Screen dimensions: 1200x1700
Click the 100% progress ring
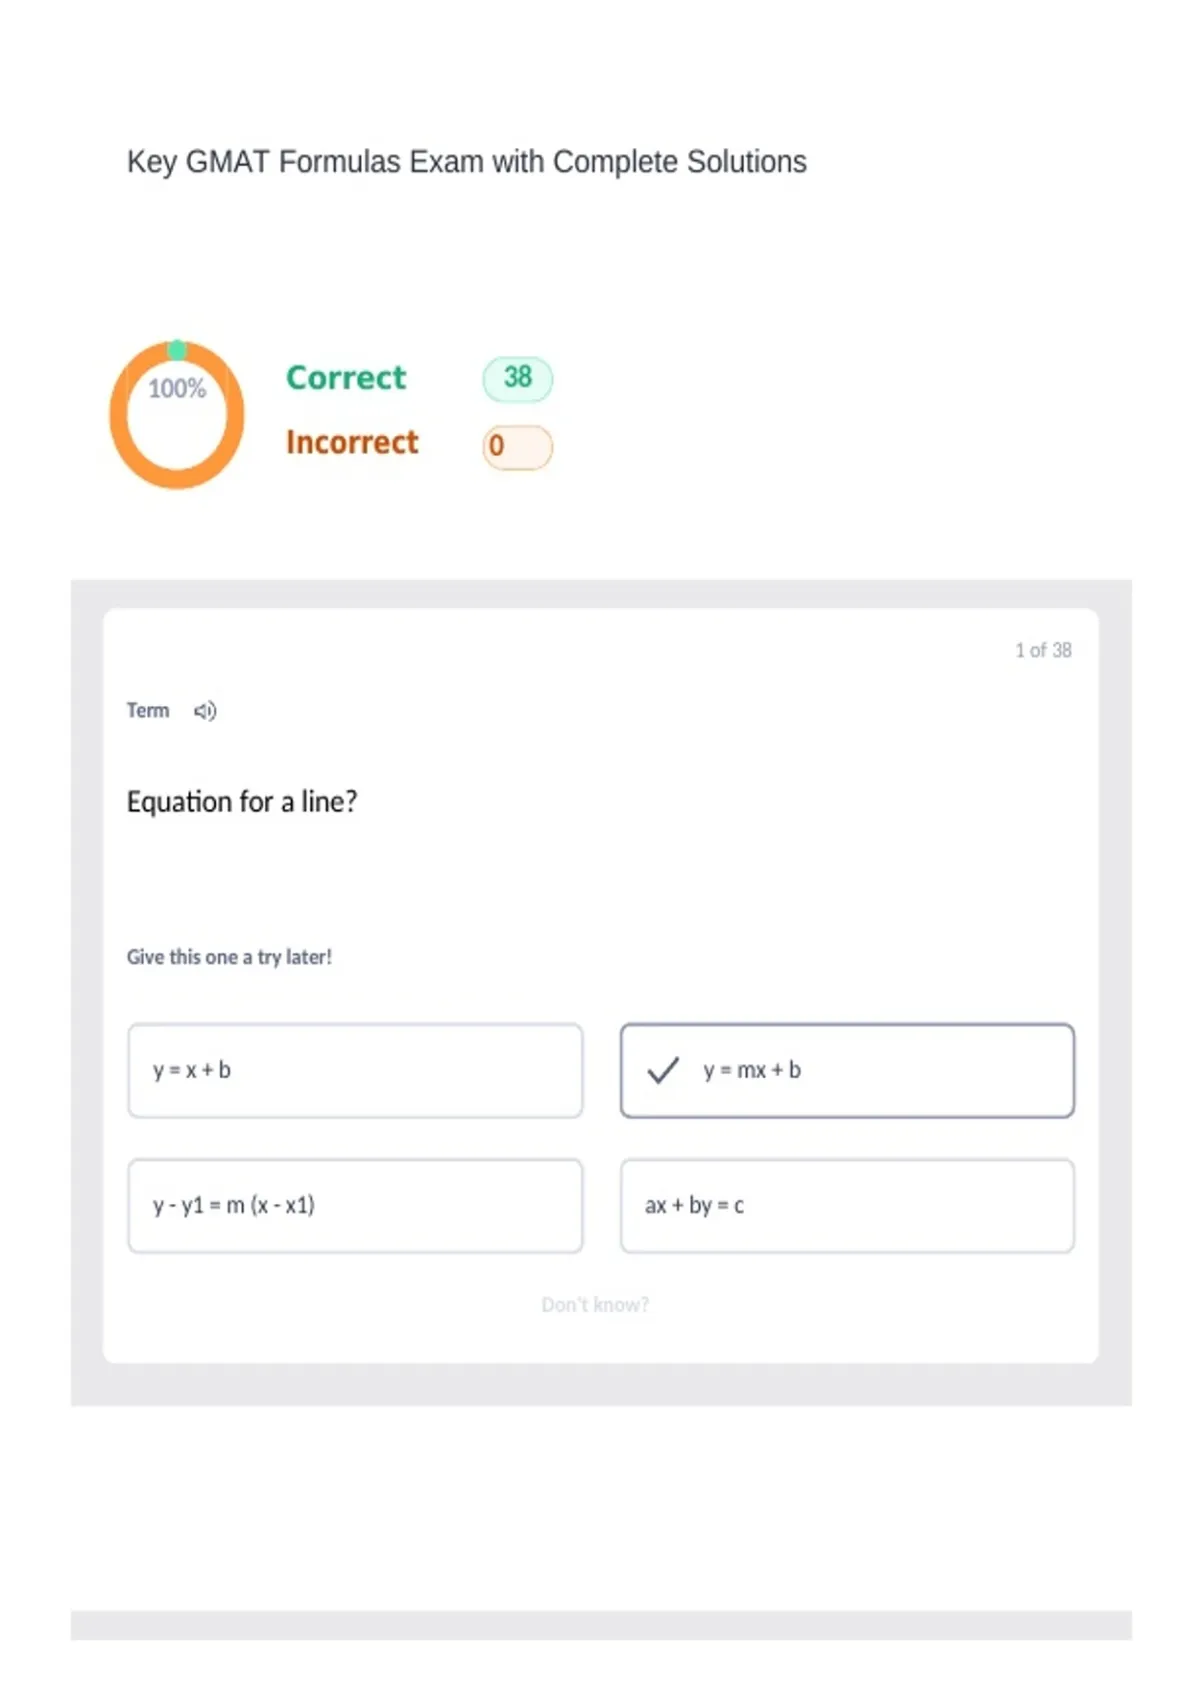(x=177, y=415)
